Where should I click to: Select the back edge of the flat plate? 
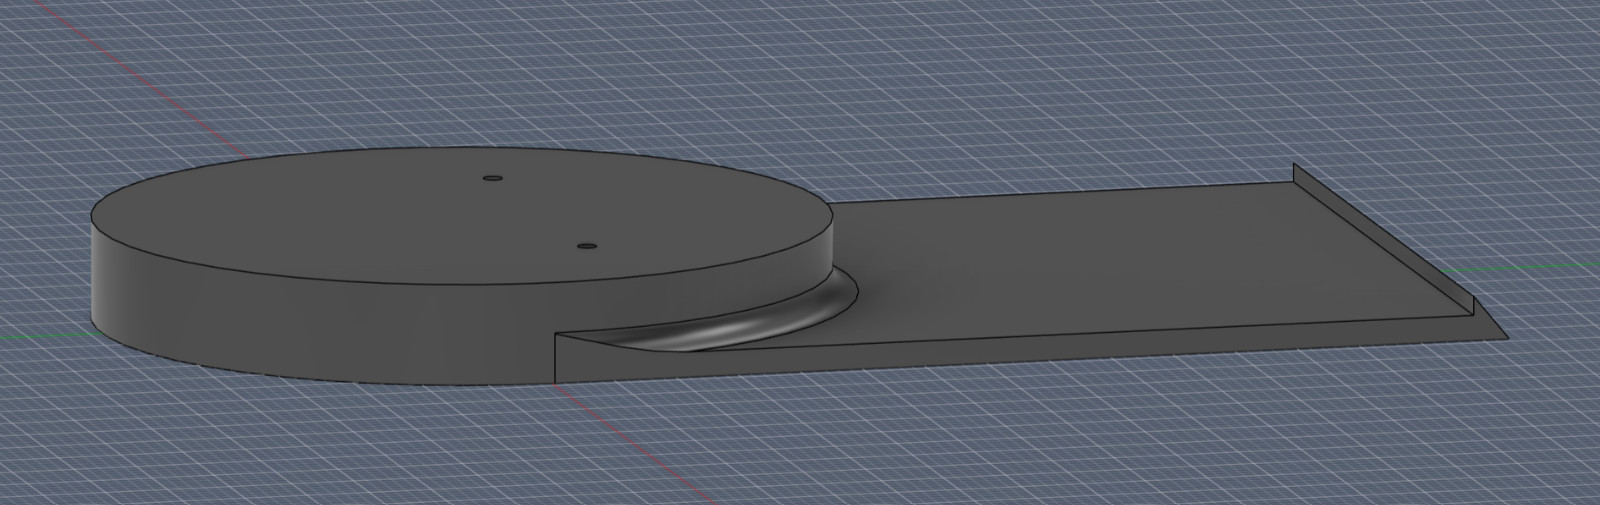(1060, 193)
